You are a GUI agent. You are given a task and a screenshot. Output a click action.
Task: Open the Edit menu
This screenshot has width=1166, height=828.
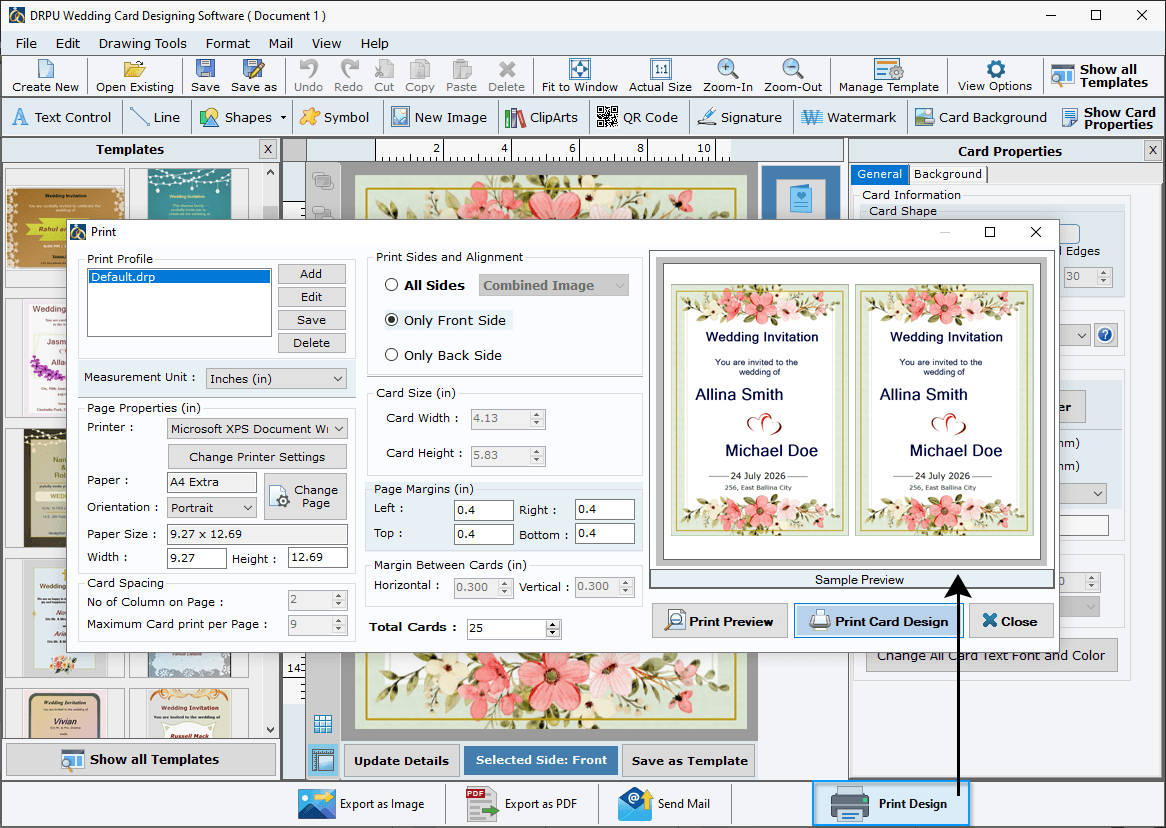pyautogui.click(x=68, y=43)
